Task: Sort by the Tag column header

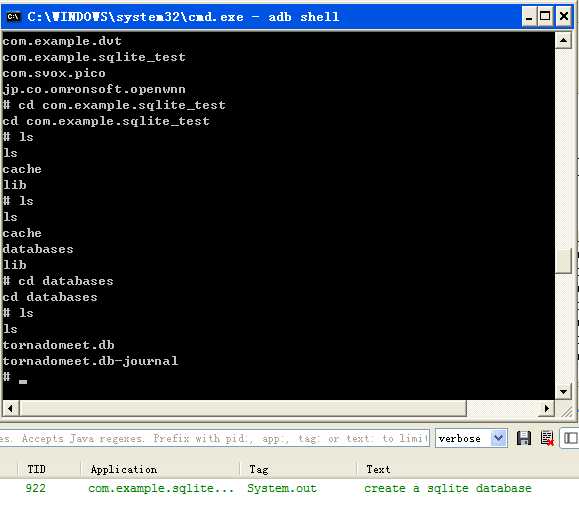Action: (x=258, y=469)
